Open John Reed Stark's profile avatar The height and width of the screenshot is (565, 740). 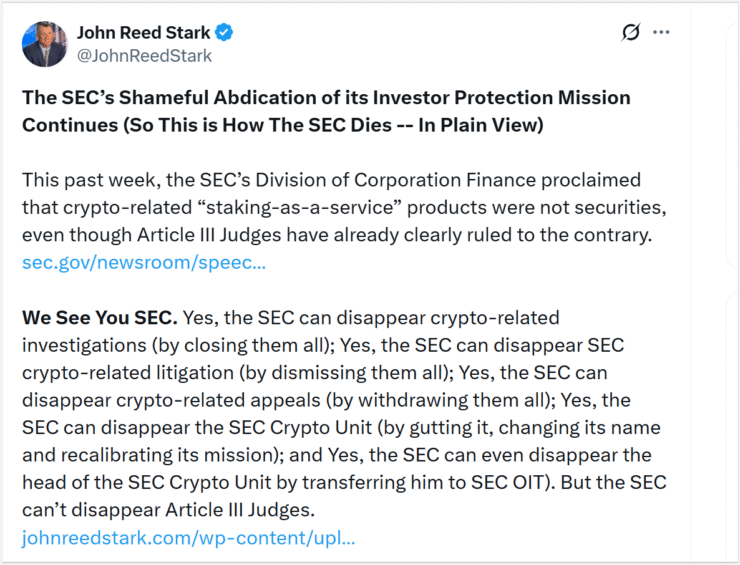point(44,44)
